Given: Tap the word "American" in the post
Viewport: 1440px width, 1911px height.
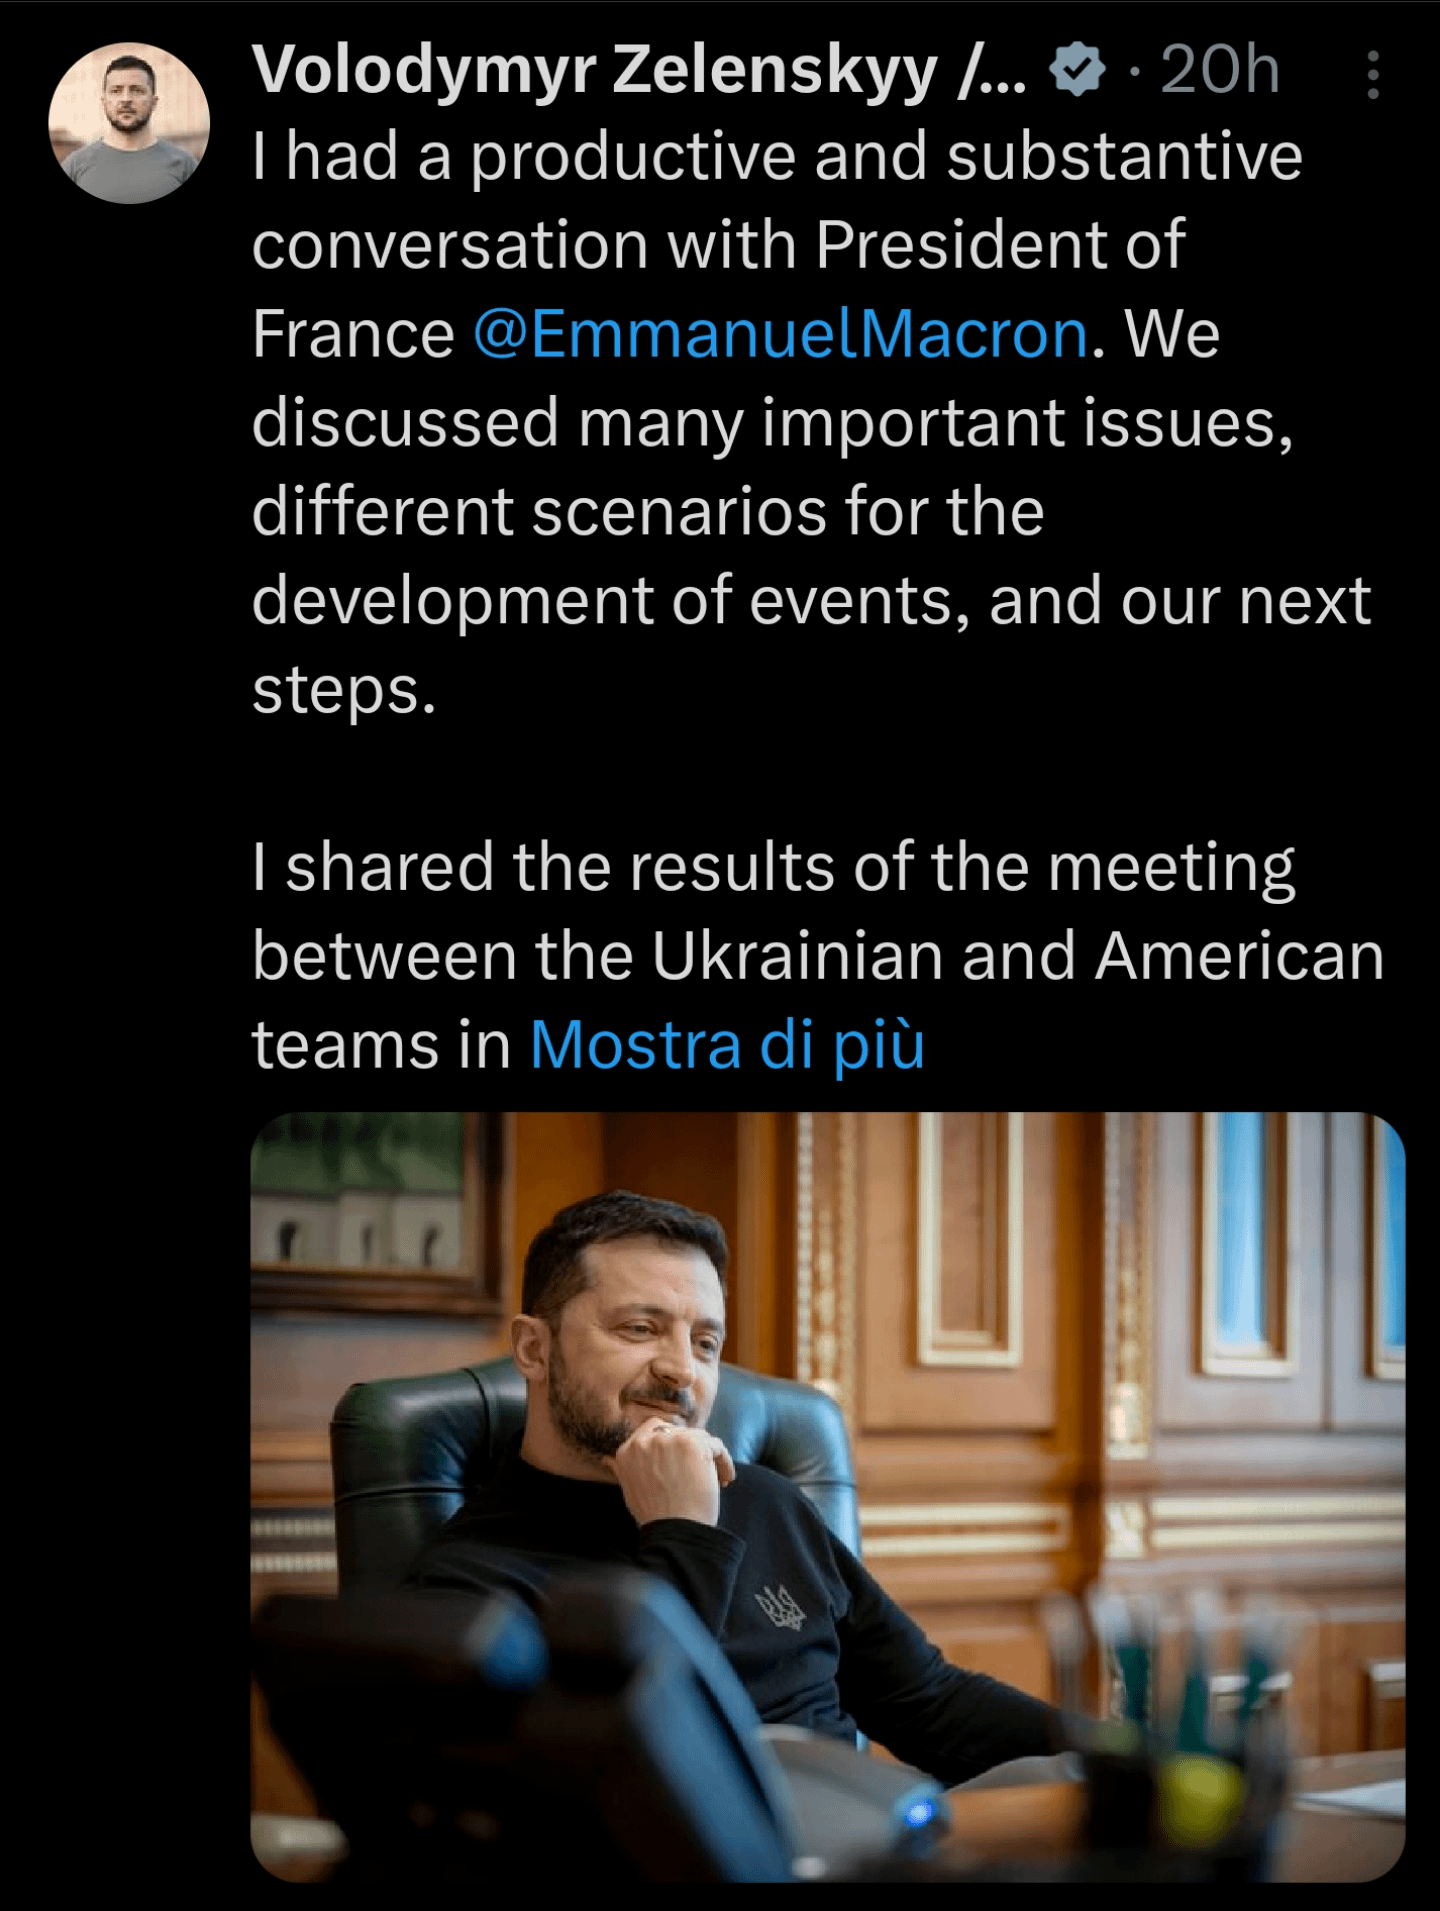Looking at the screenshot, I should point(1240,956).
